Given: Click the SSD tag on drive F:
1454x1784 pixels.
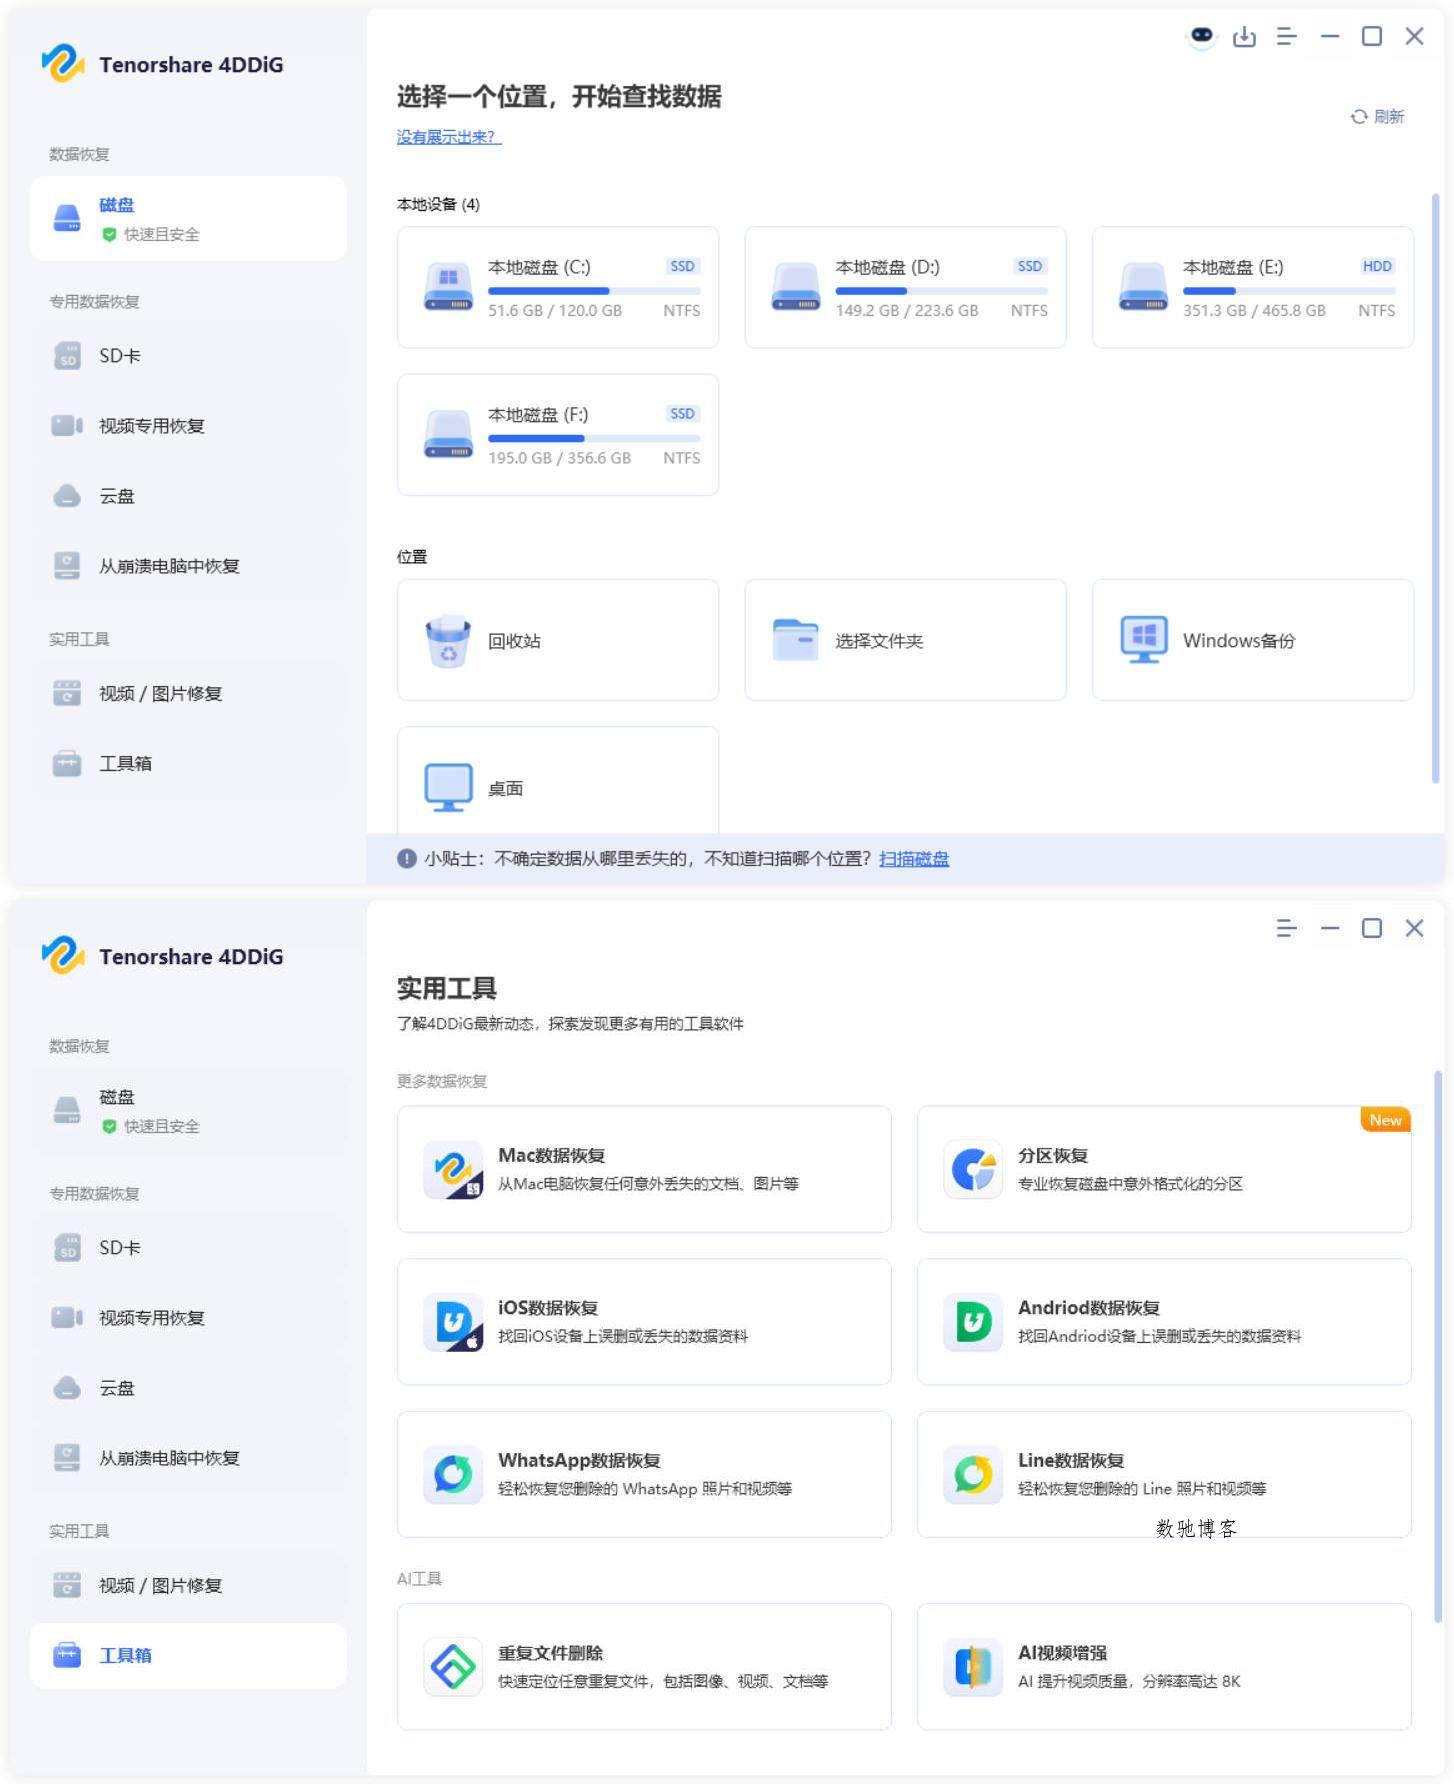Looking at the screenshot, I should 682,413.
